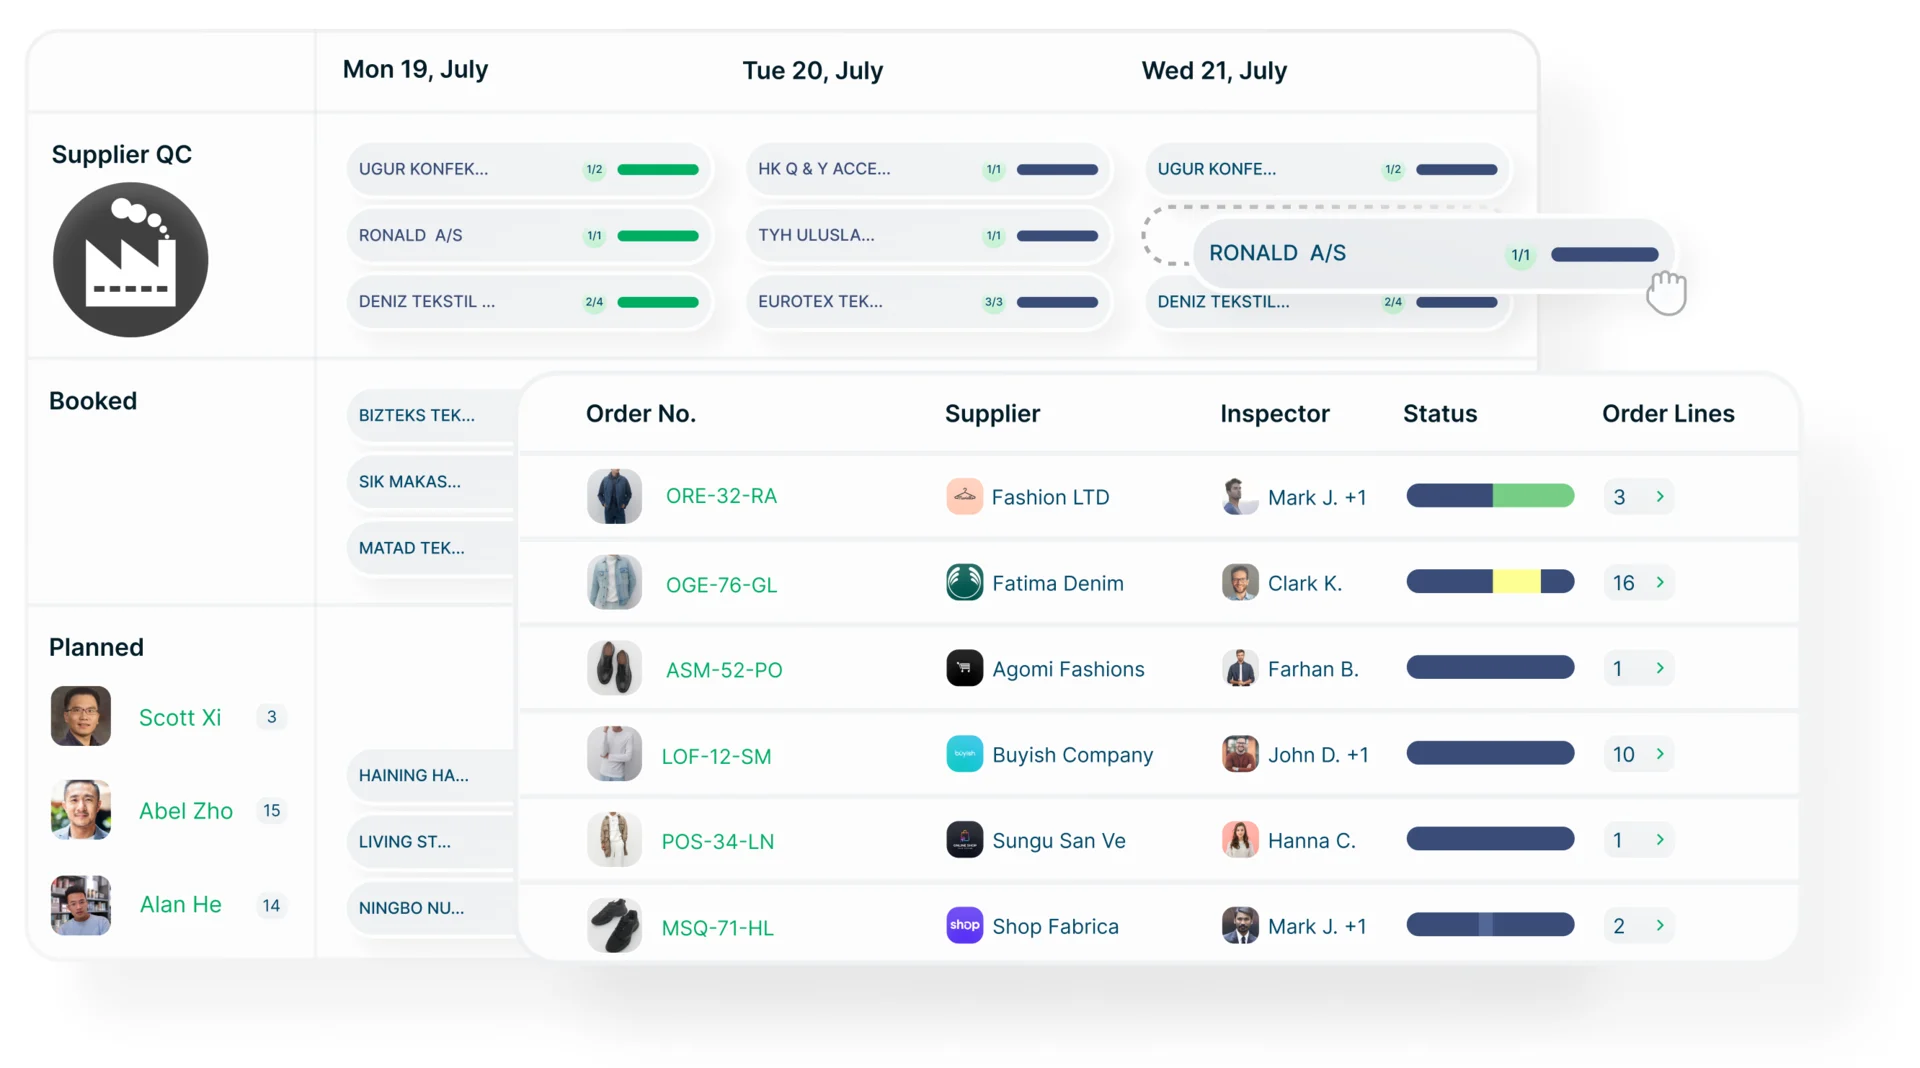Open inspector Abel Zho name link
The width and height of the screenshot is (1920, 1068).
186,811
